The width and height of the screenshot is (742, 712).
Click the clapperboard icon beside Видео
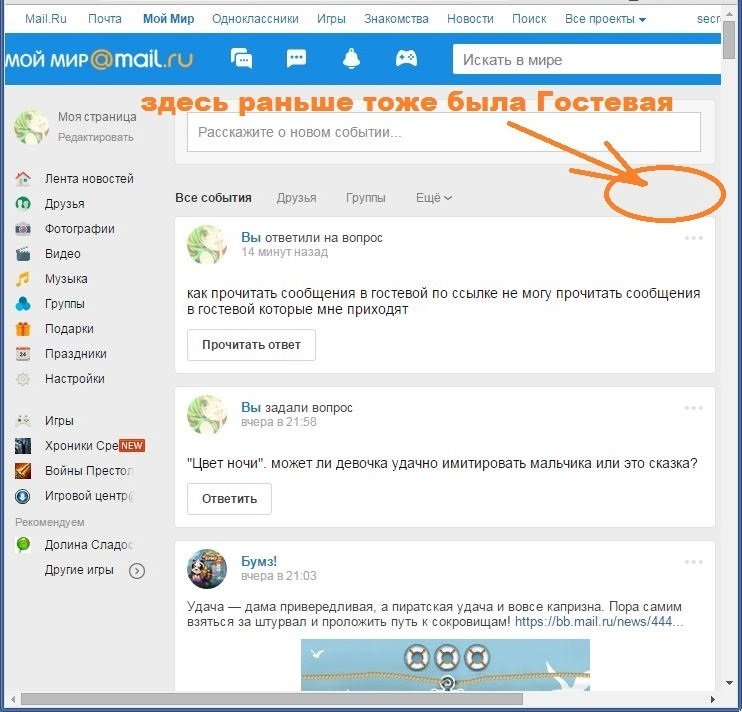pyautogui.click(x=23, y=254)
